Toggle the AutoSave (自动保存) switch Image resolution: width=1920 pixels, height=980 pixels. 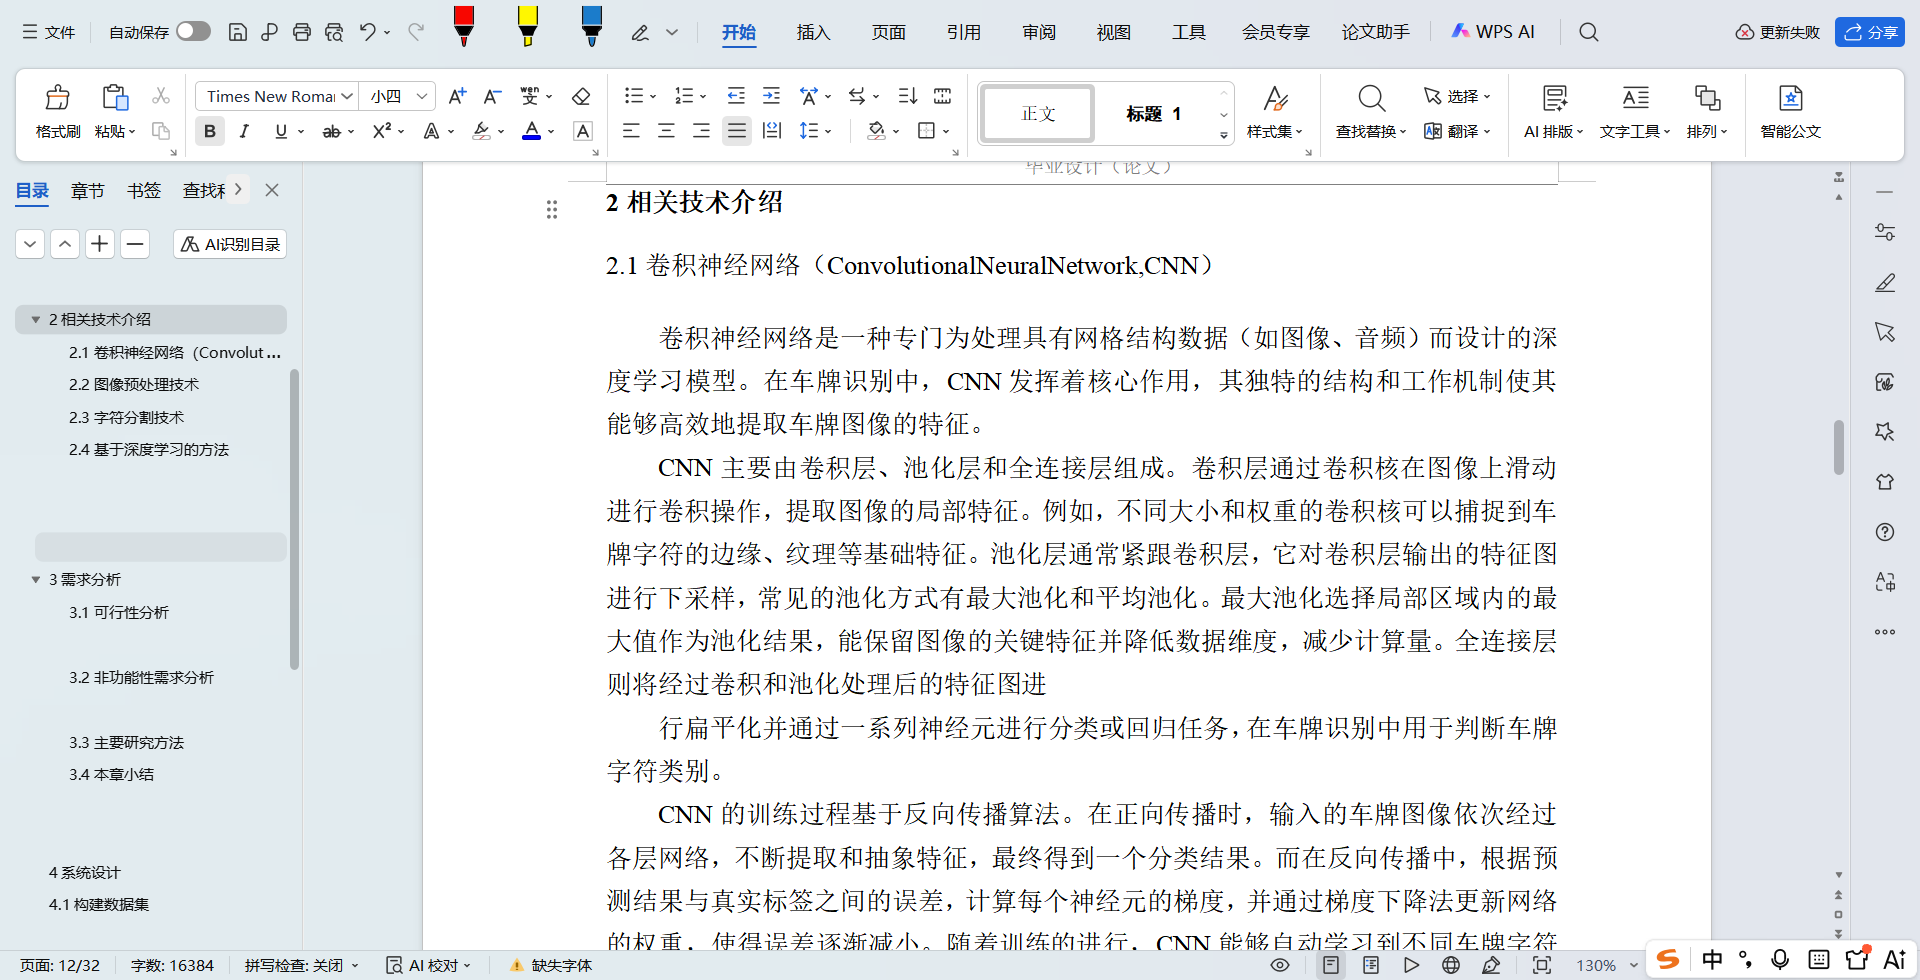point(193,31)
